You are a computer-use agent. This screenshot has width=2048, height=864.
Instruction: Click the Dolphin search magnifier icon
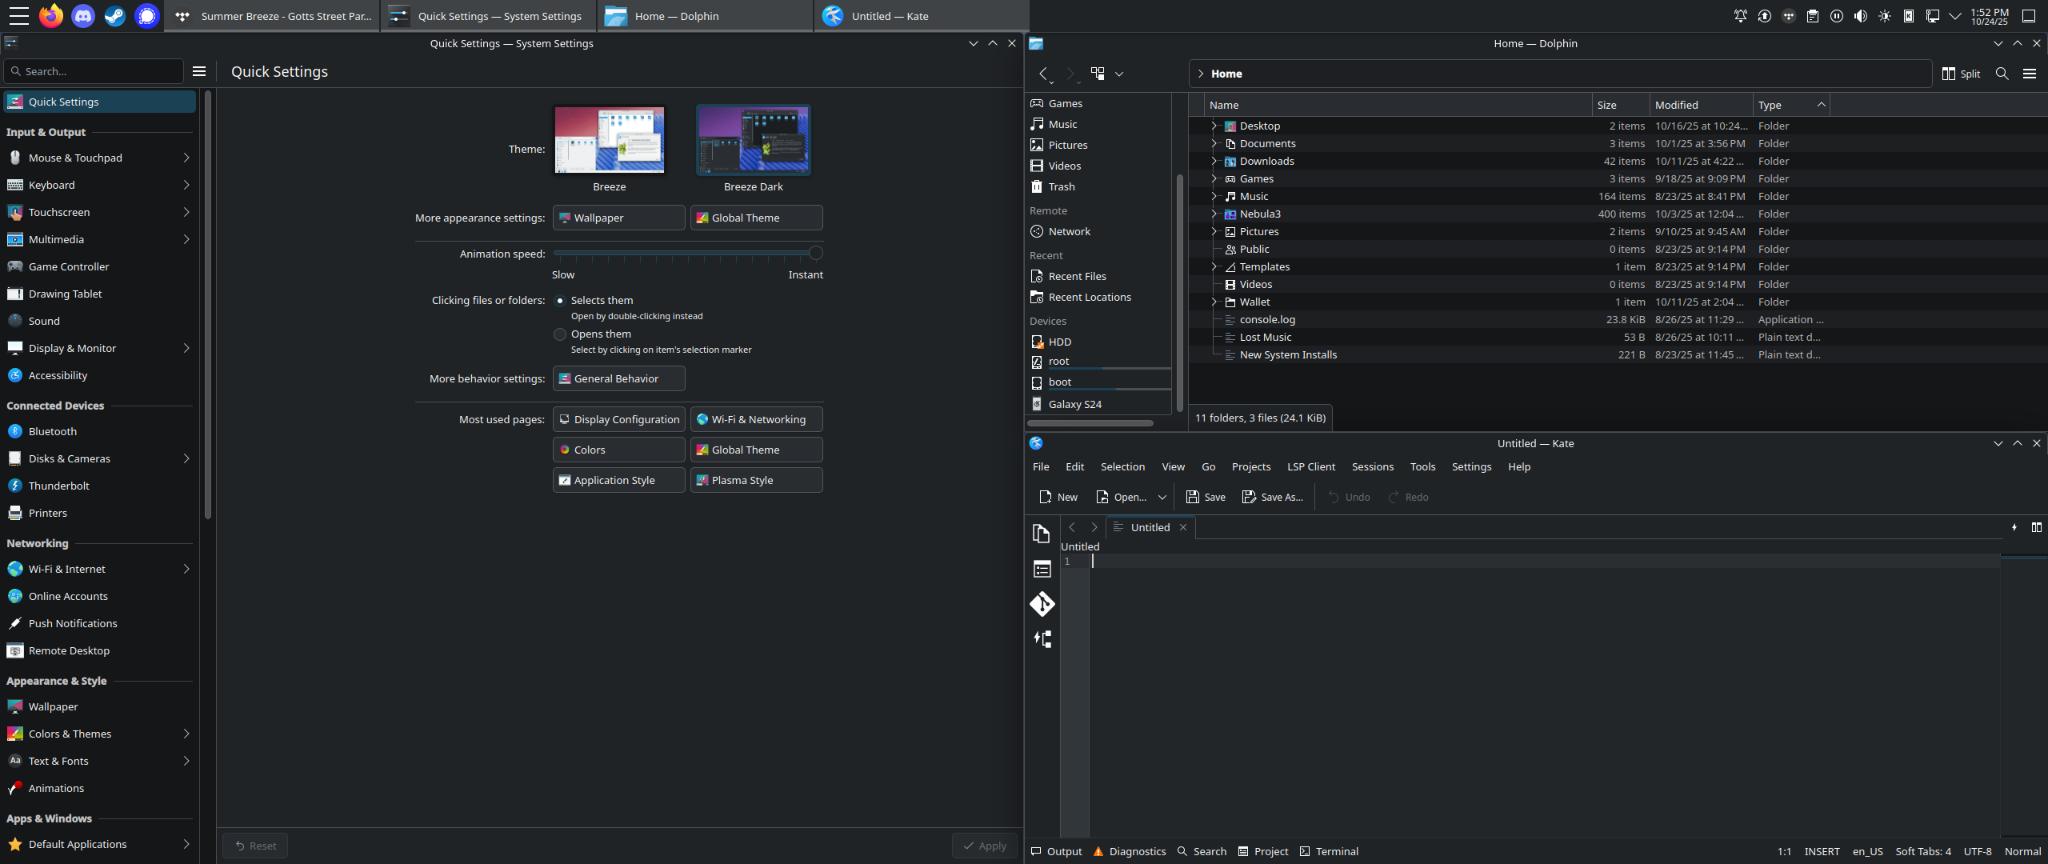[x=2002, y=74]
